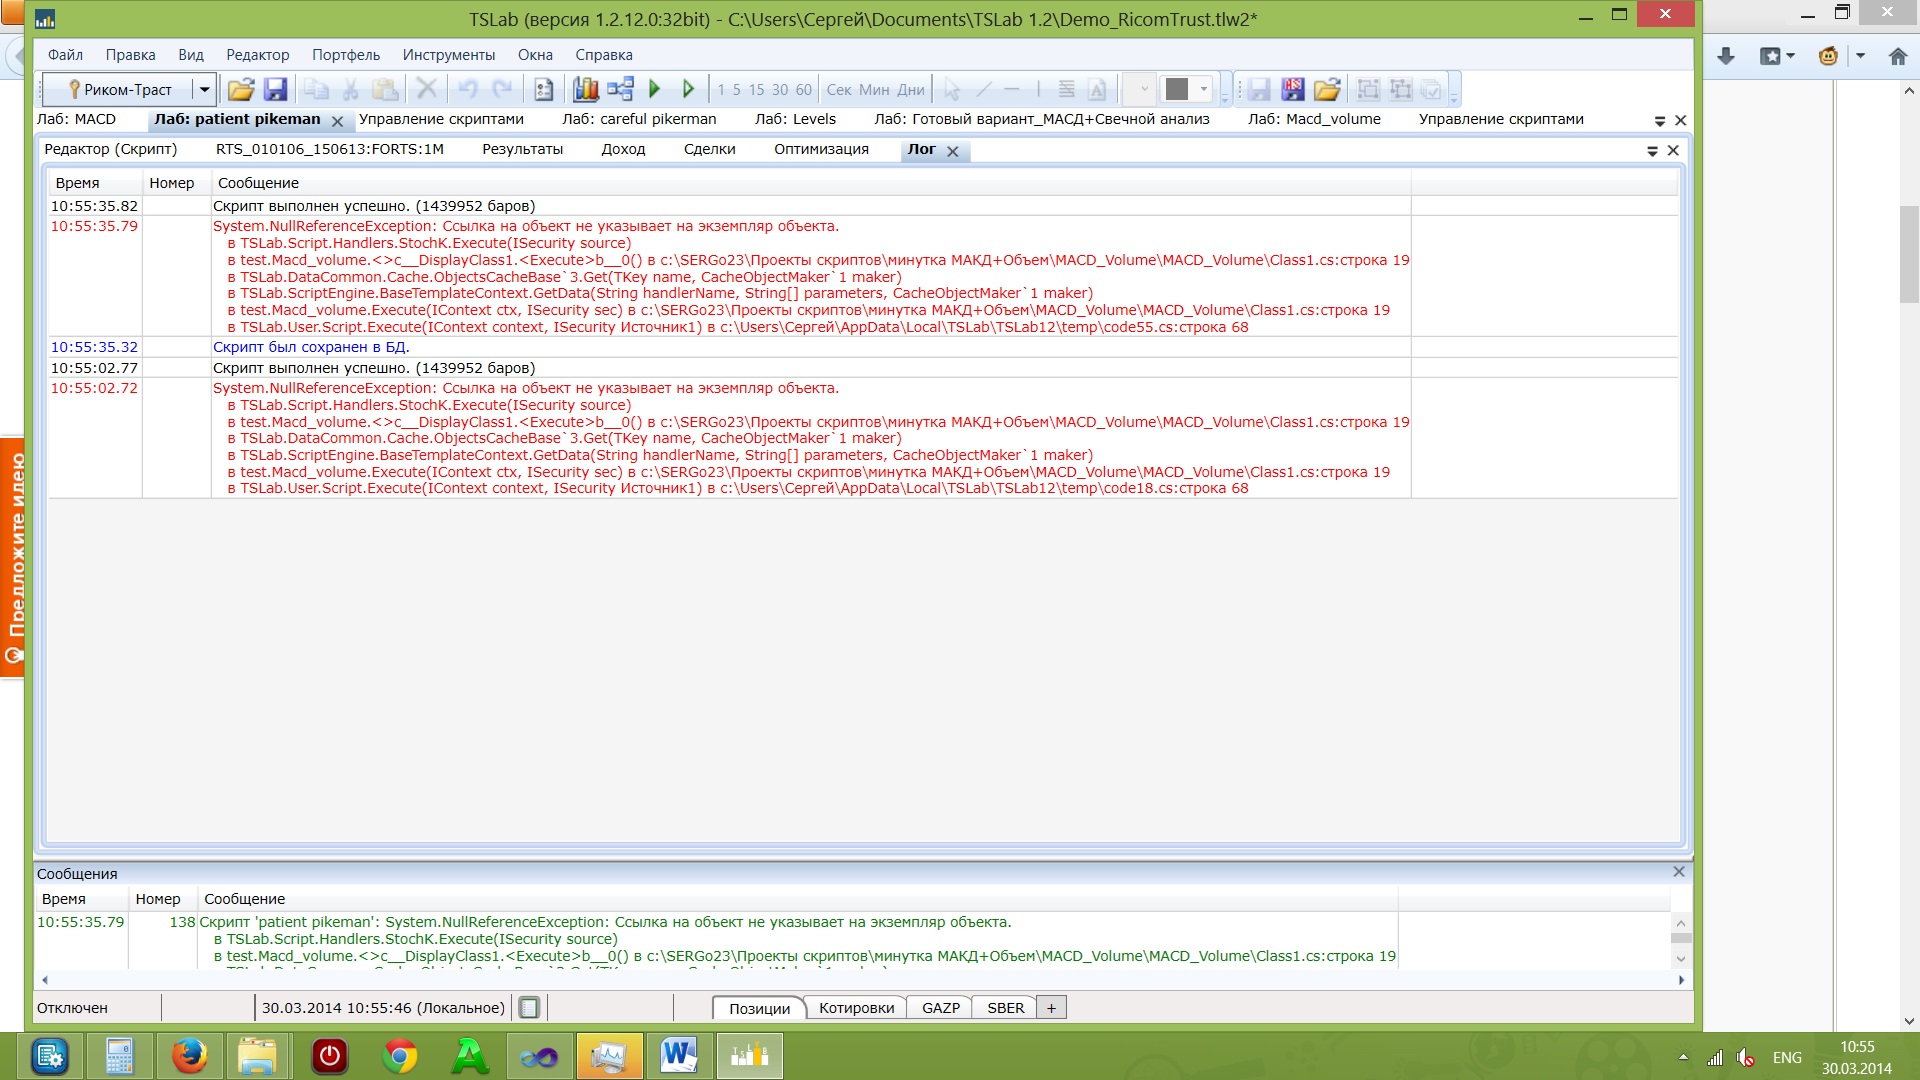This screenshot has width=1920, height=1080.
Task: Click the gray color swatch
Action: click(x=1177, y=90)
